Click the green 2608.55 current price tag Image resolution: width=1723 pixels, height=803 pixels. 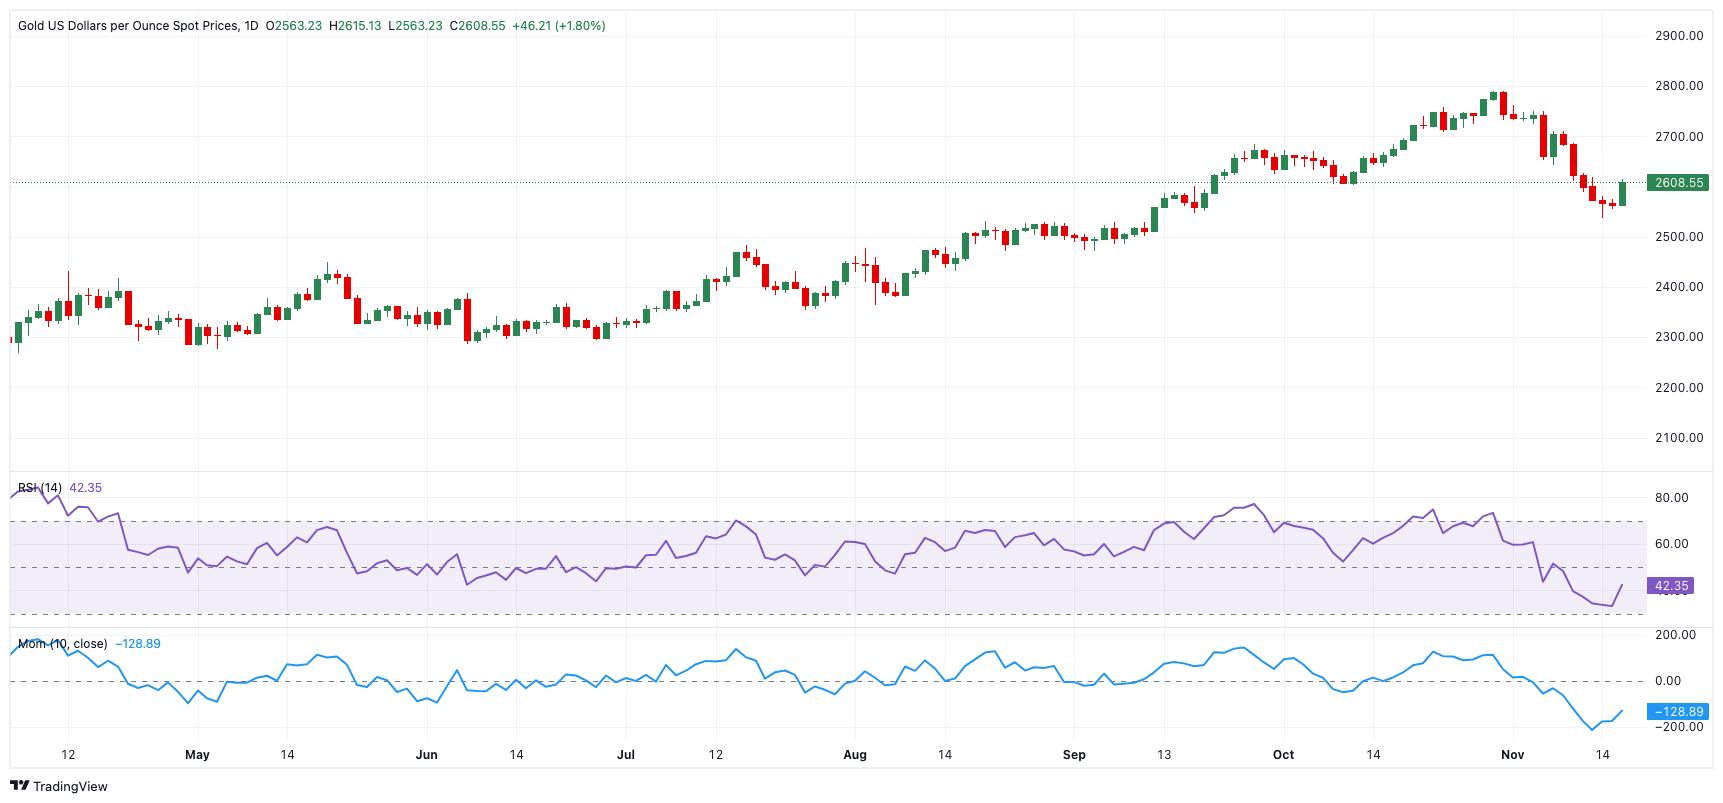(x=1678, y=183)
